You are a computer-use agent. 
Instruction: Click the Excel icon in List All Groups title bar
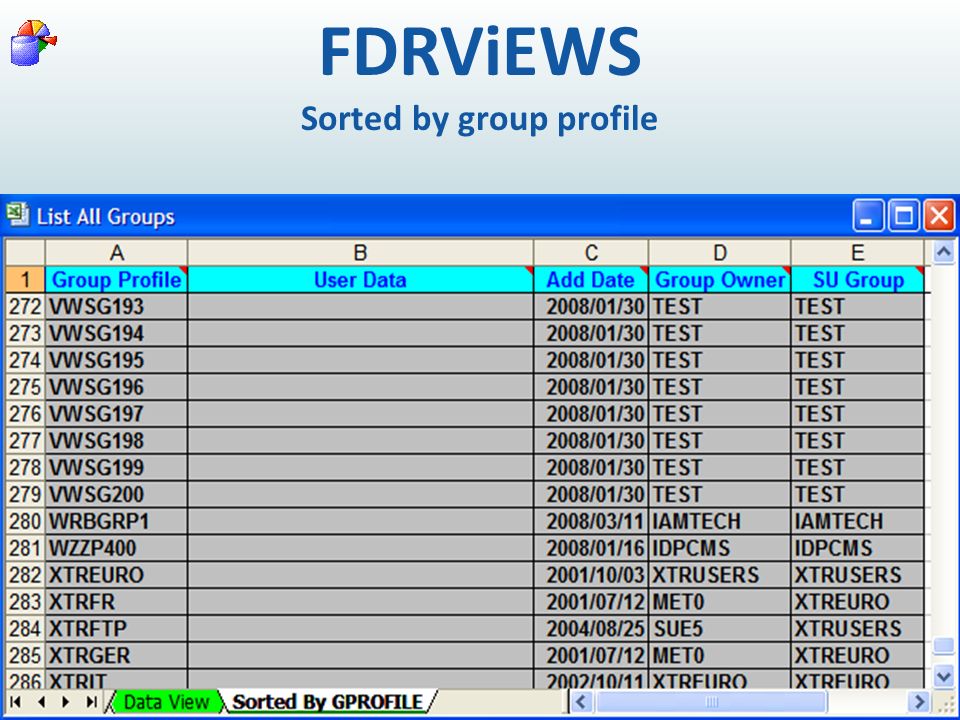(17, 215)
